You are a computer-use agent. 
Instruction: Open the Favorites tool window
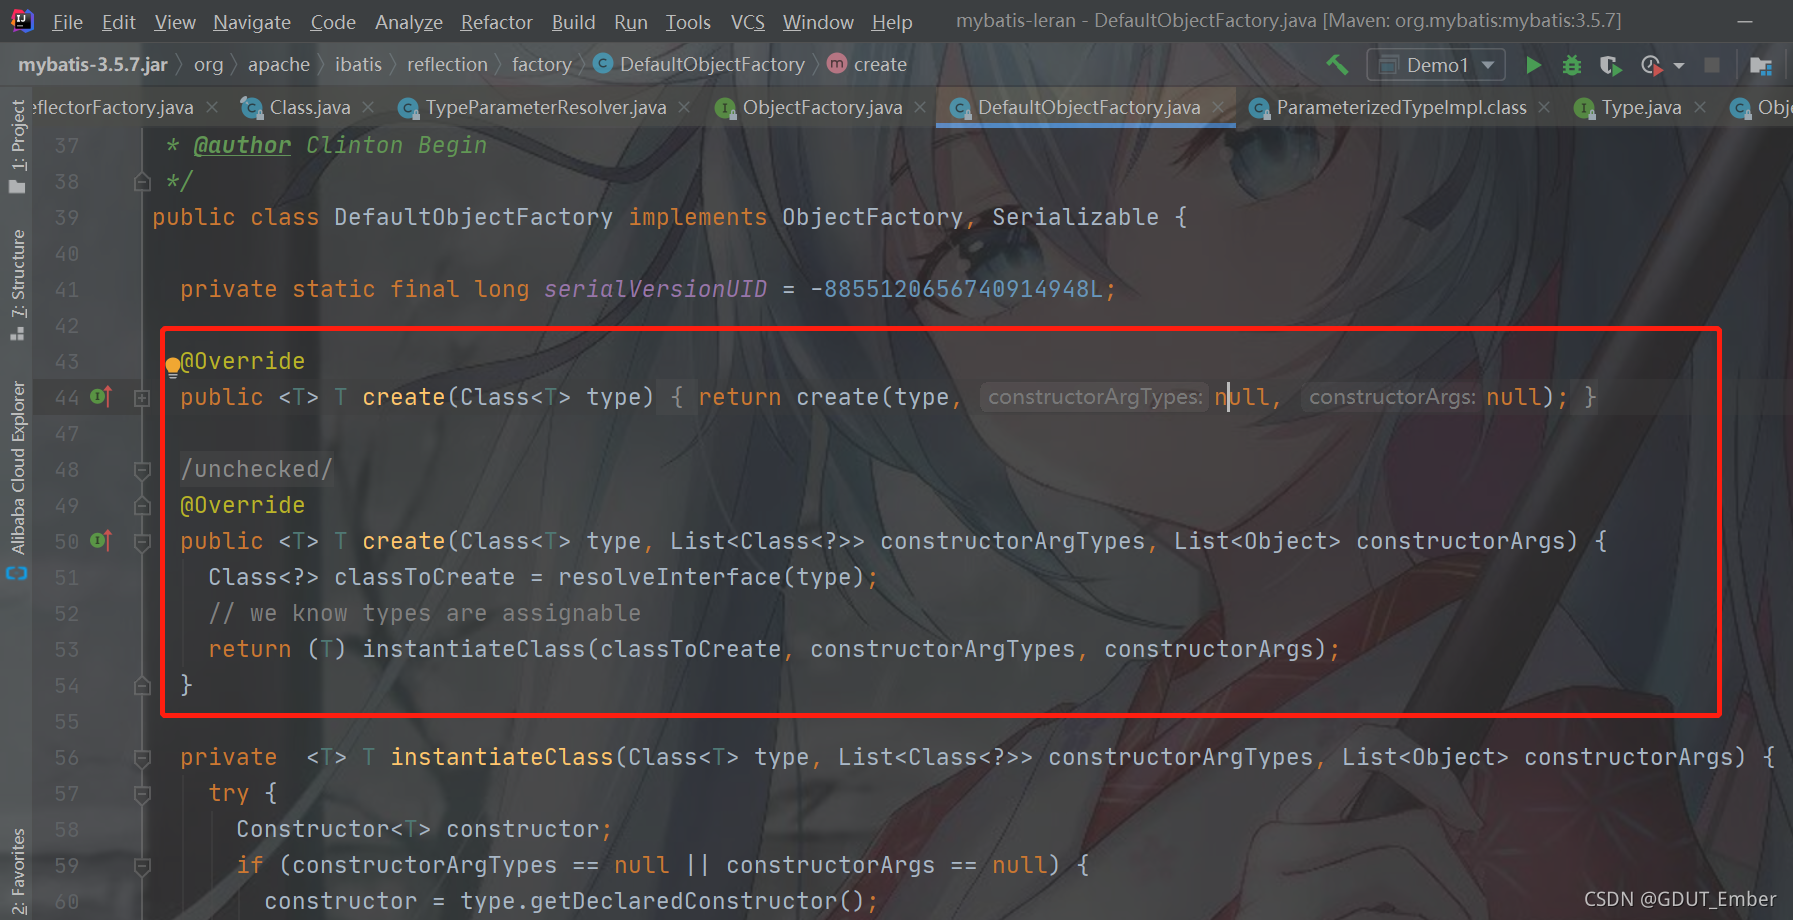17,870
